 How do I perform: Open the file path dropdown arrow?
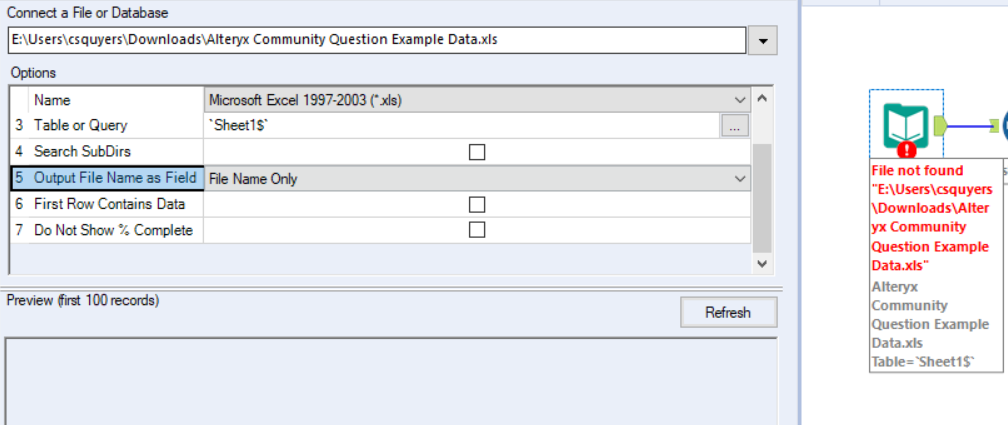764,41
